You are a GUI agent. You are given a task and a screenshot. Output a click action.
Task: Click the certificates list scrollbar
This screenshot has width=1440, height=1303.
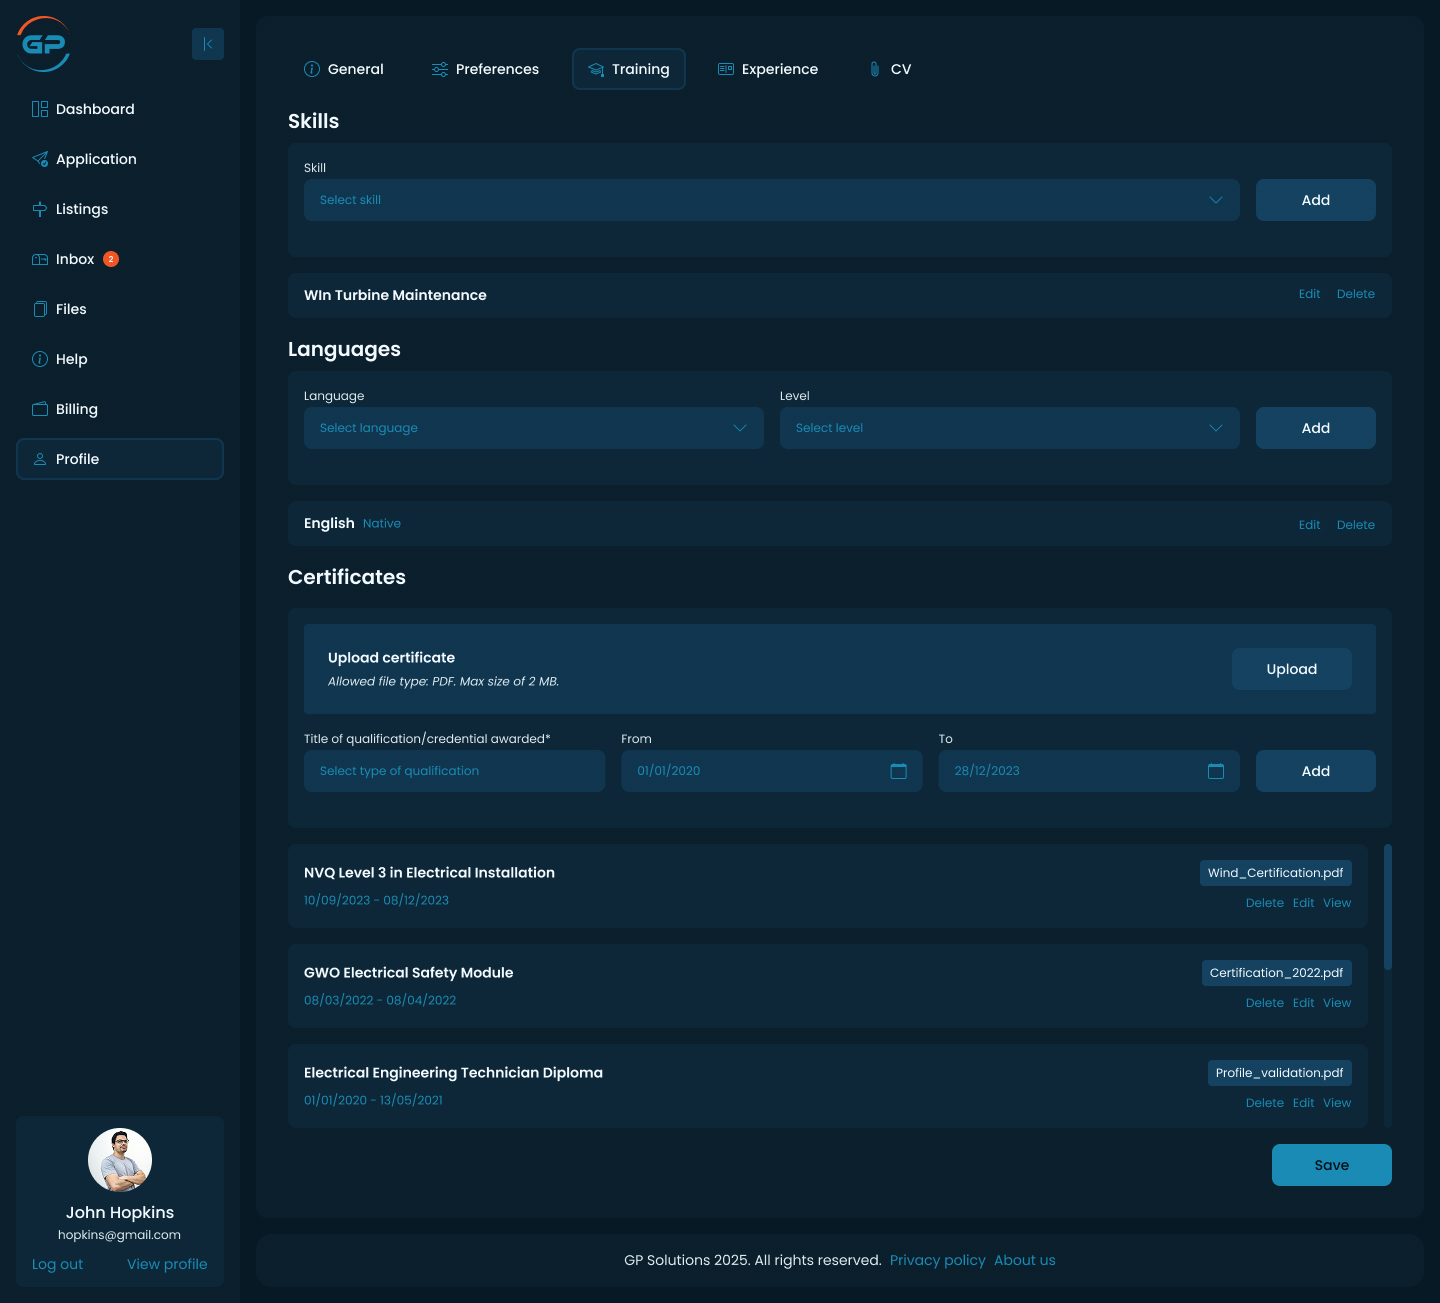point(1387,907)
